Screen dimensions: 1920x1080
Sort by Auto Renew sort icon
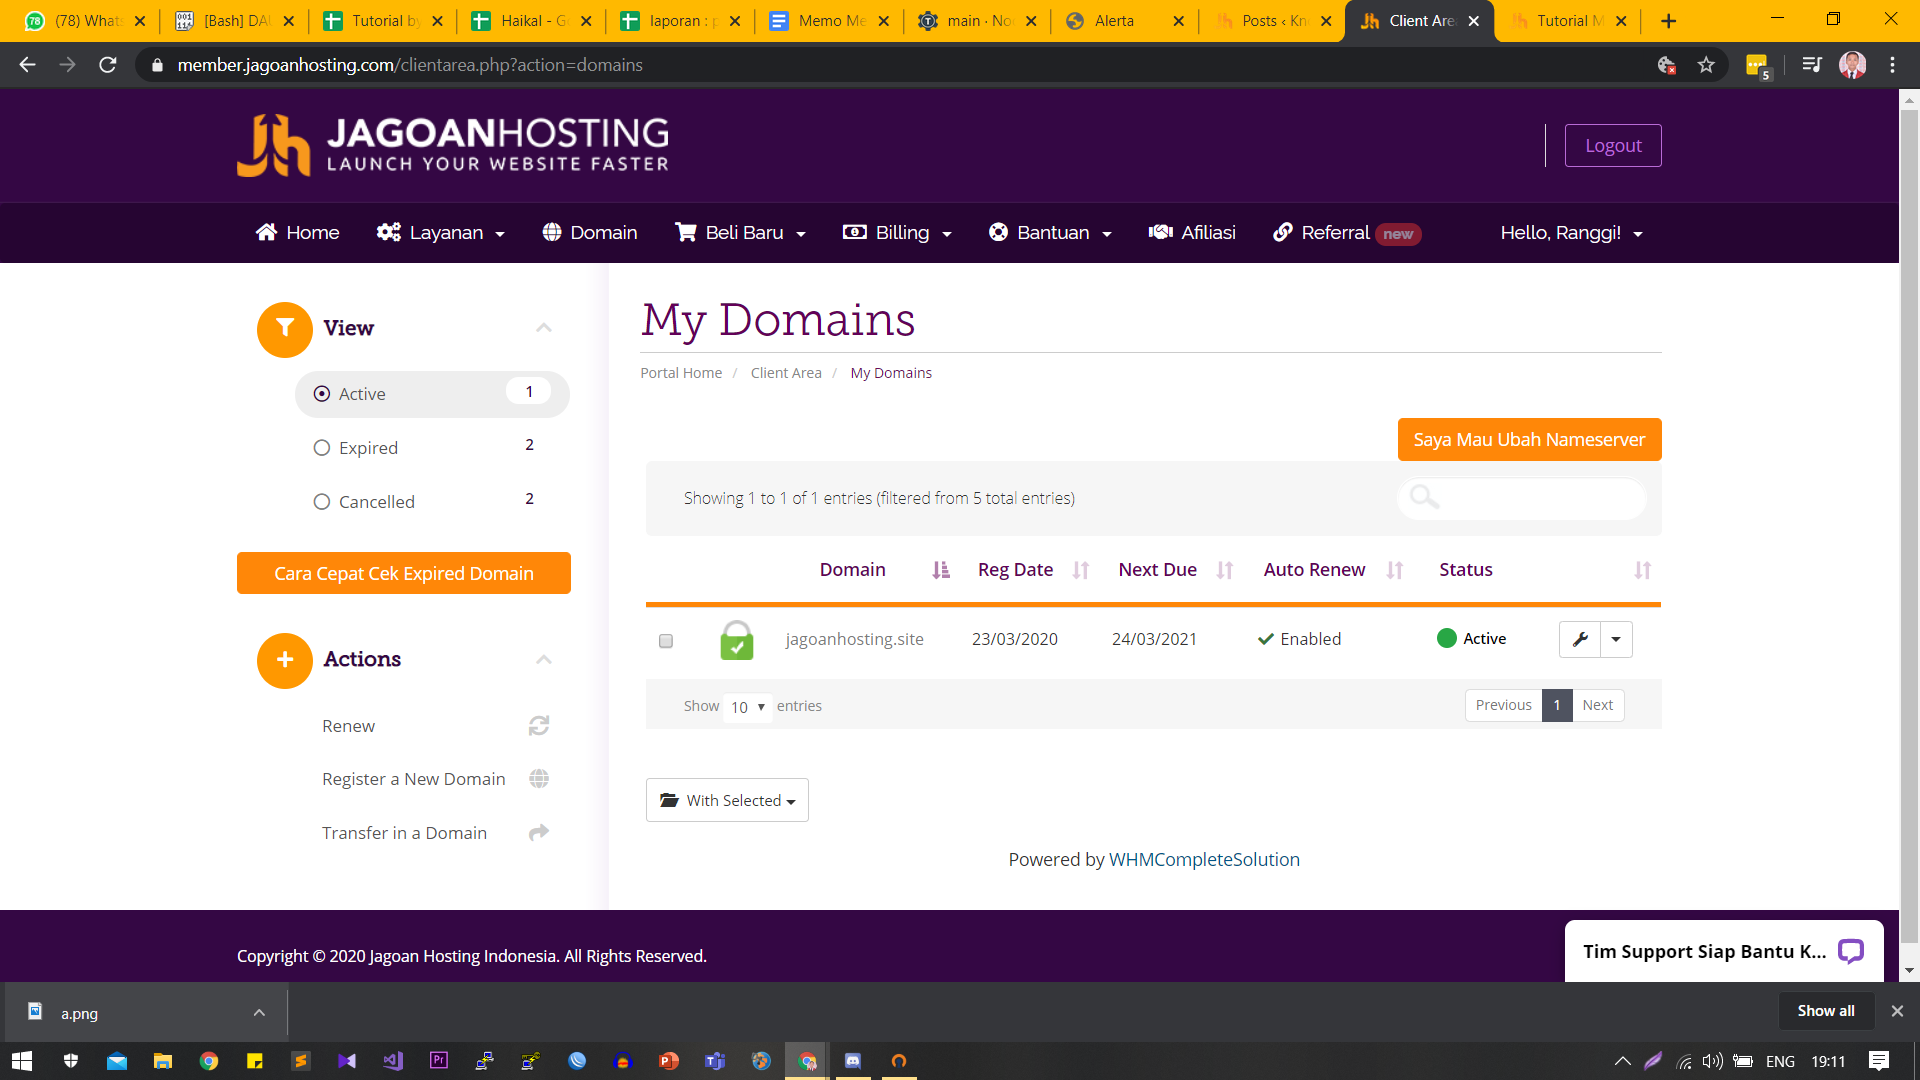coord(1395,570)
